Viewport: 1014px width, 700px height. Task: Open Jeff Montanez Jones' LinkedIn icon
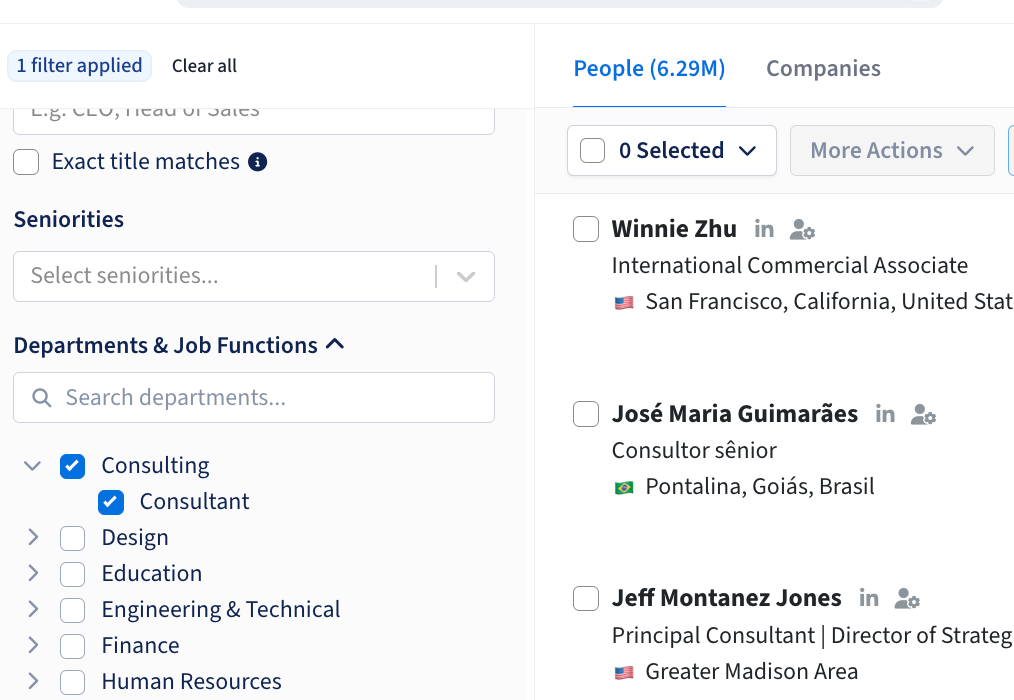869,598
